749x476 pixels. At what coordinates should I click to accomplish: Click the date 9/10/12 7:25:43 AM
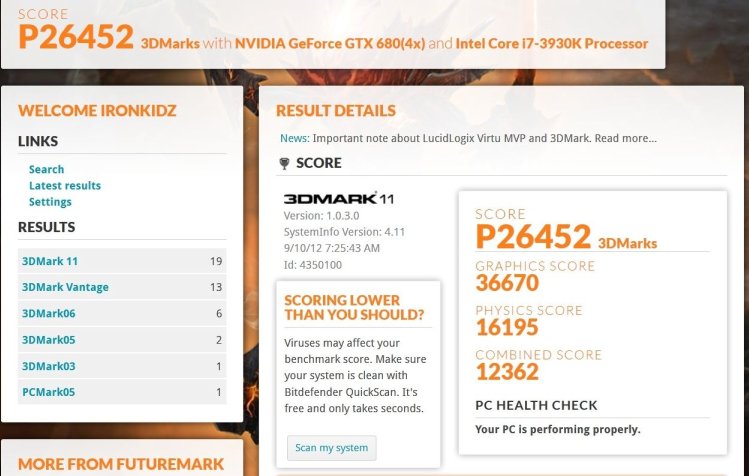click(332, 248)
